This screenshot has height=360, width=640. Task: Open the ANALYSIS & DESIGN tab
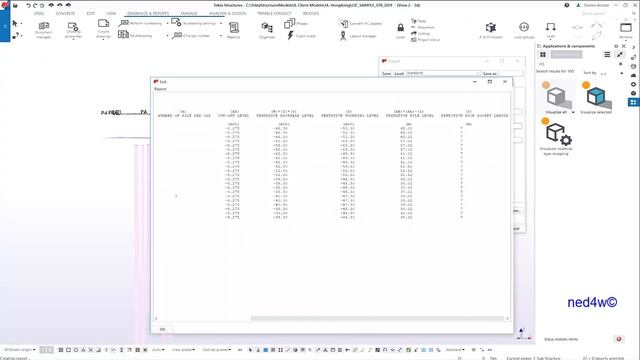click(x=227, y=13)
